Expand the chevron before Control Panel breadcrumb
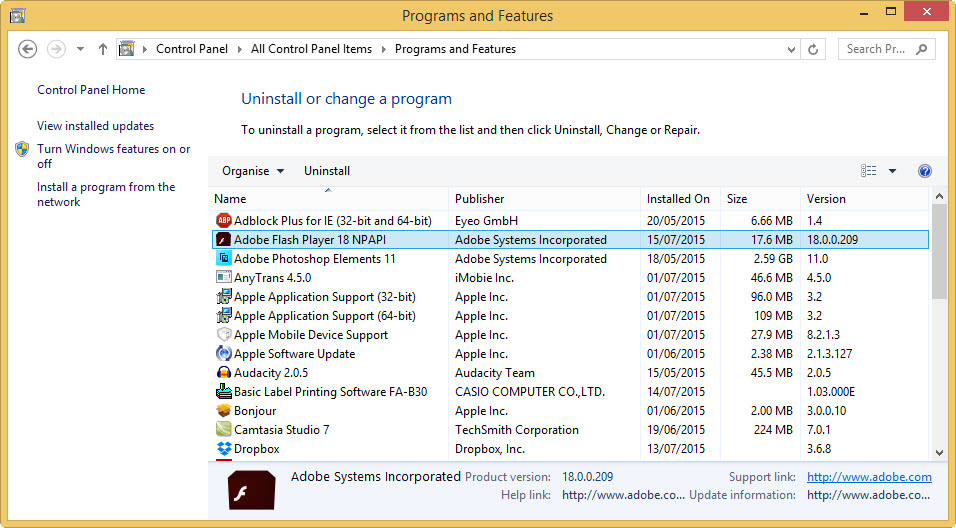Image resolution: width=956 pixels, height=528 pixels. (x=144, y=49)
